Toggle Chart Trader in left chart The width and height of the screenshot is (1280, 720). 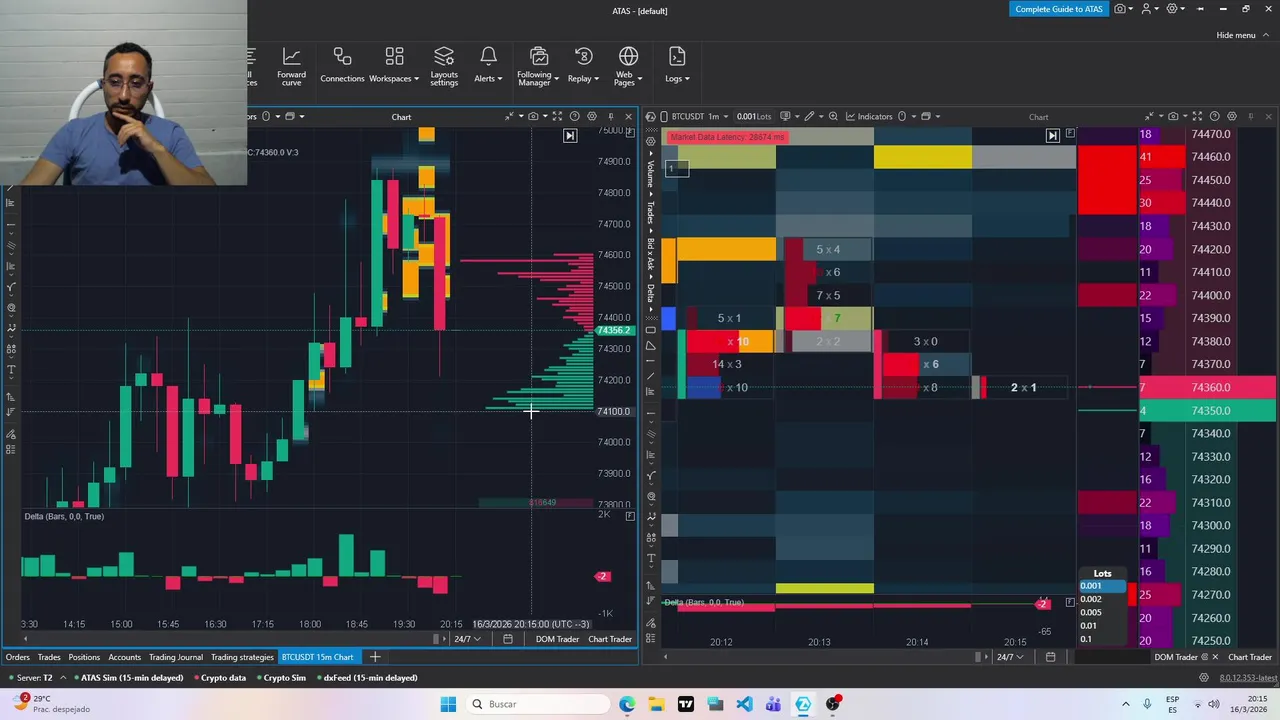pos(610,639)
